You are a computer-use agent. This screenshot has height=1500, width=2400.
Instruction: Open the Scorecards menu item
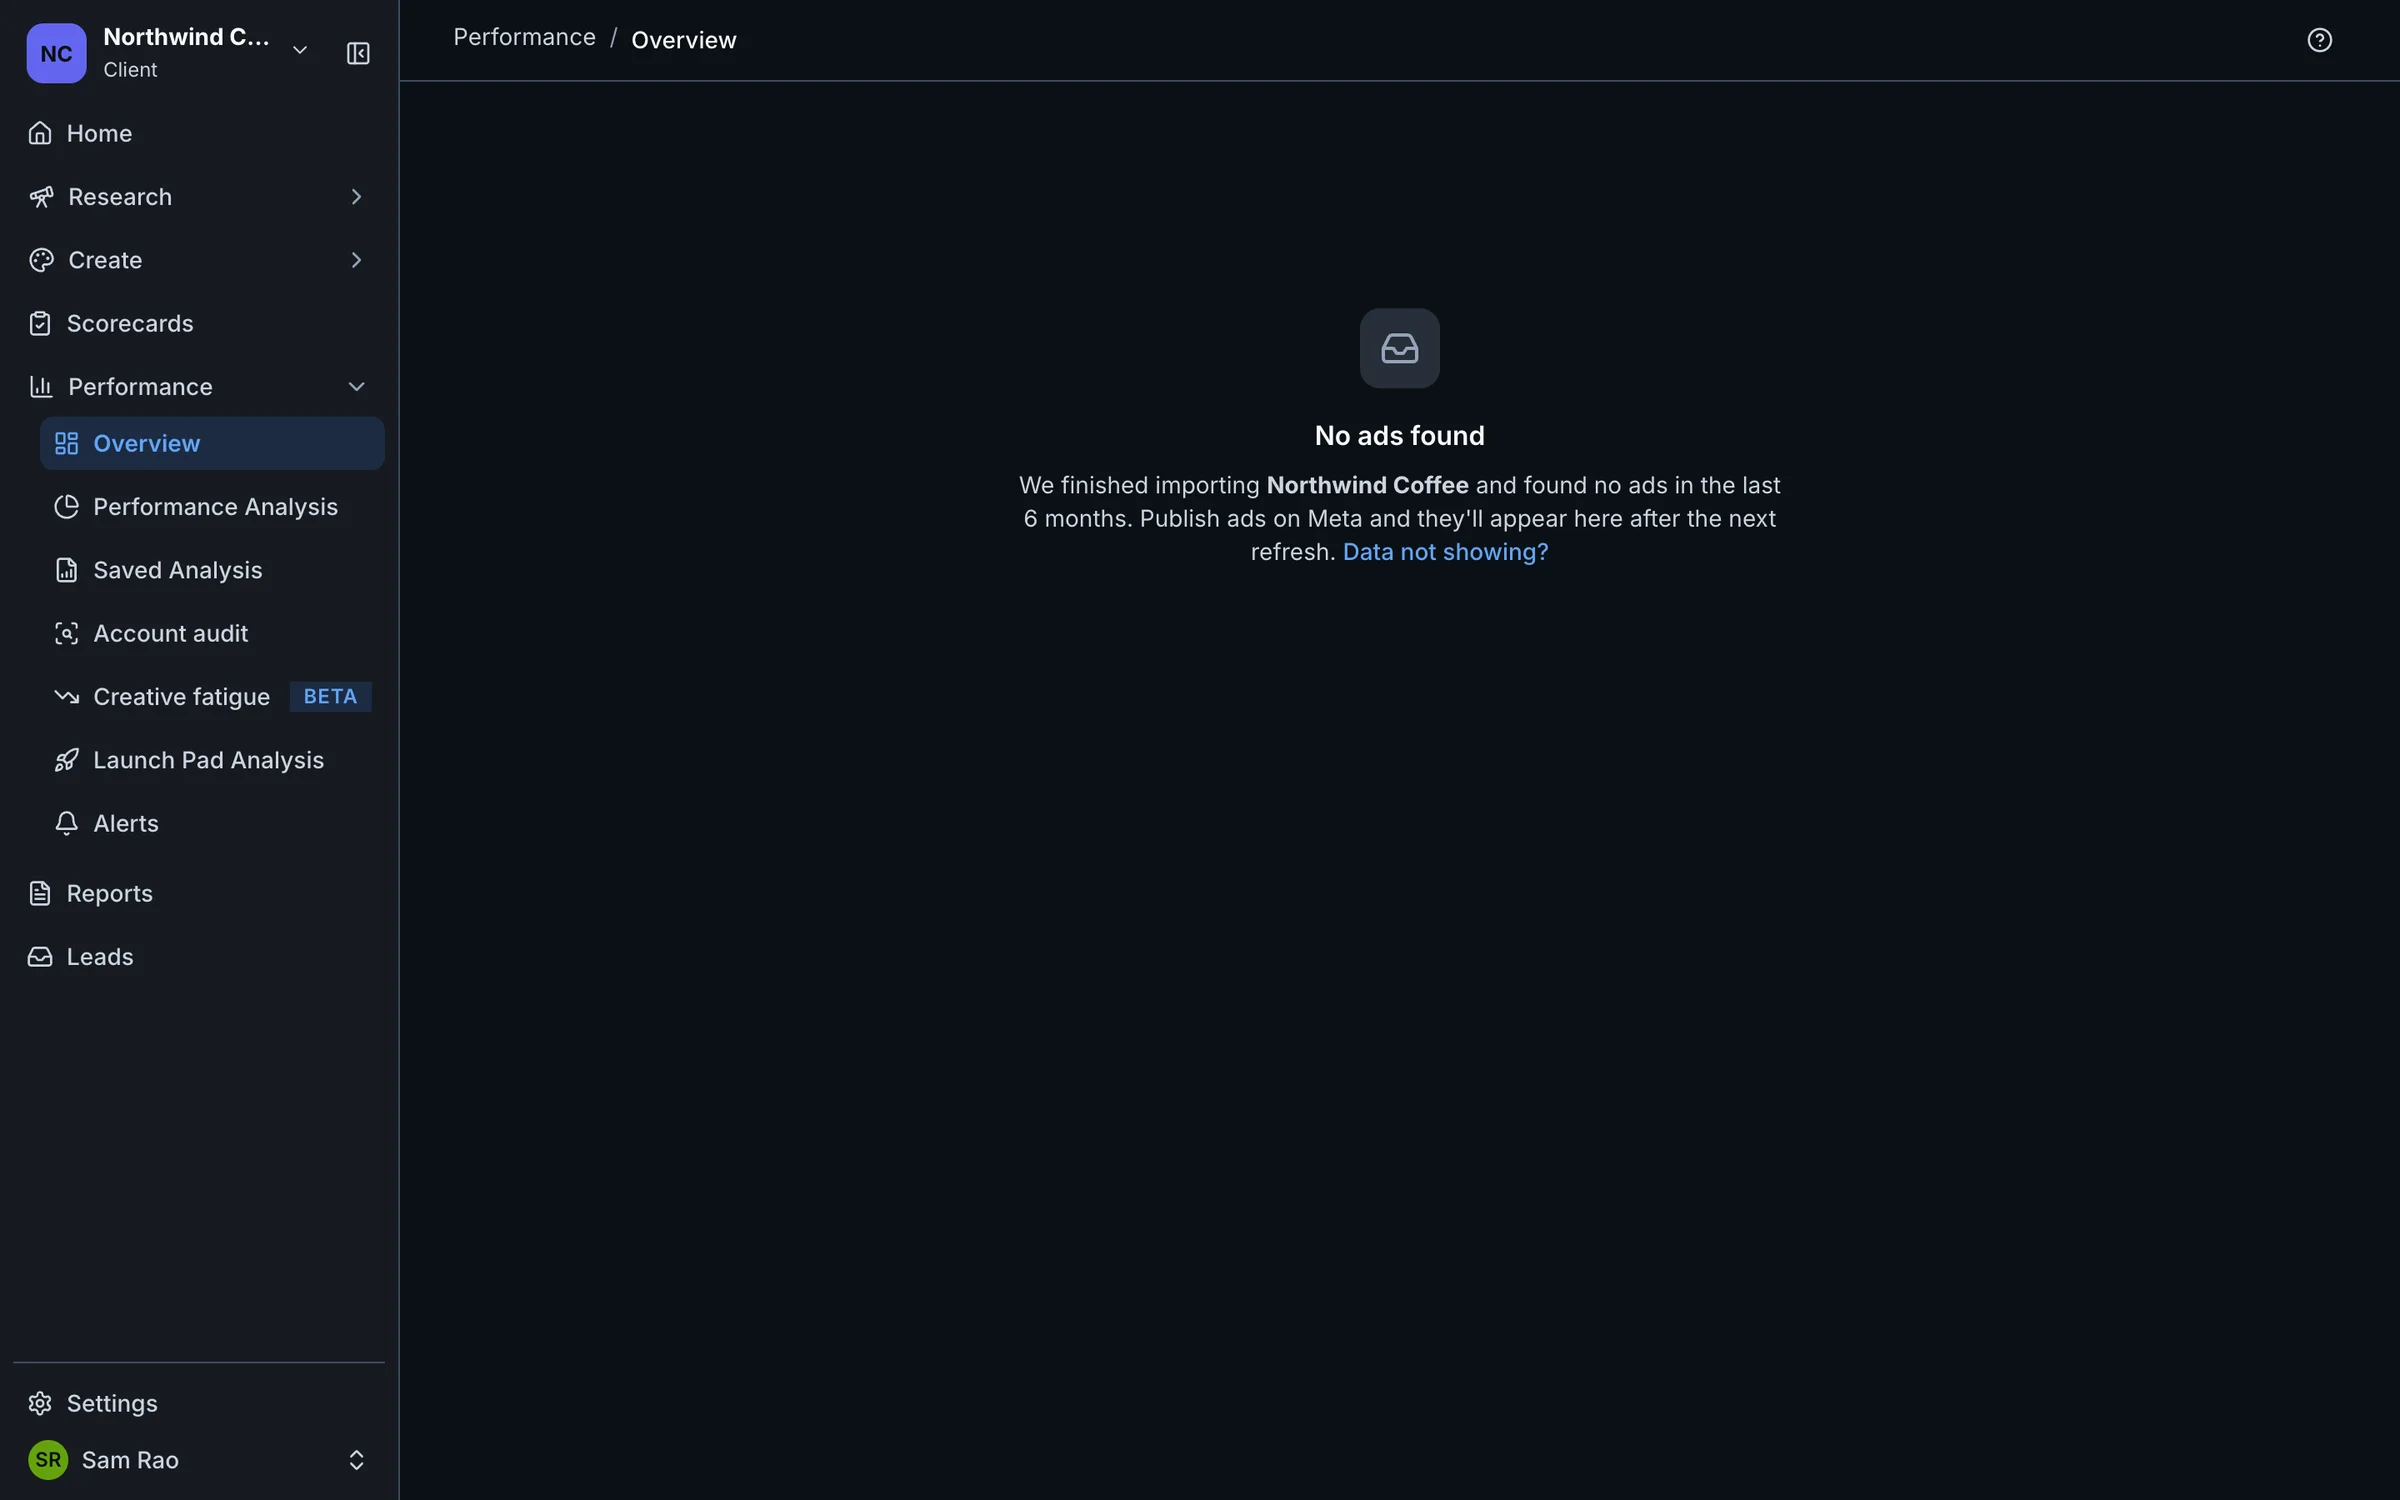click(x=199, y=323)
